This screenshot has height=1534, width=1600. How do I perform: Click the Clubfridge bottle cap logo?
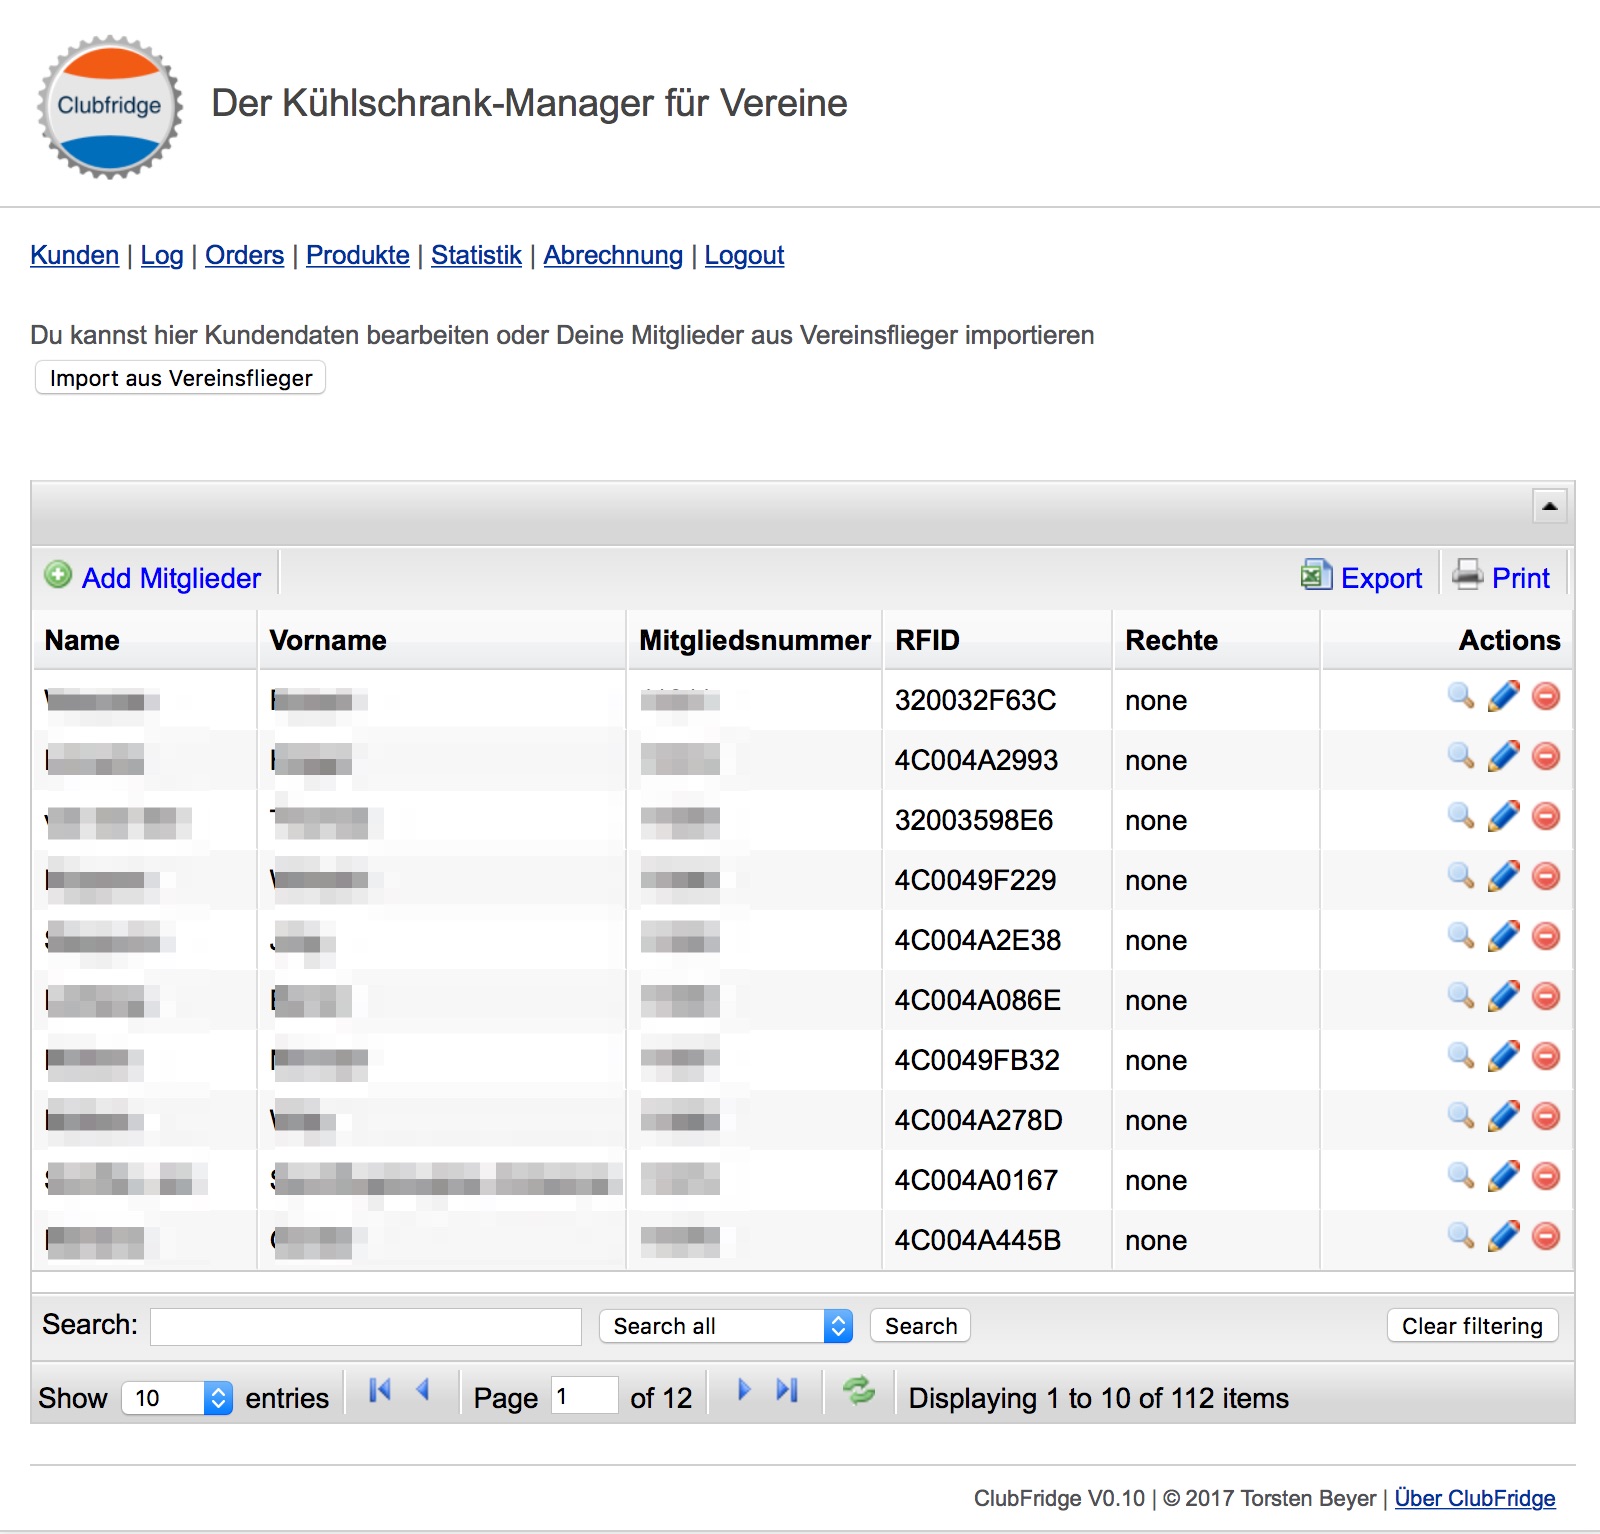click(110, 106)
